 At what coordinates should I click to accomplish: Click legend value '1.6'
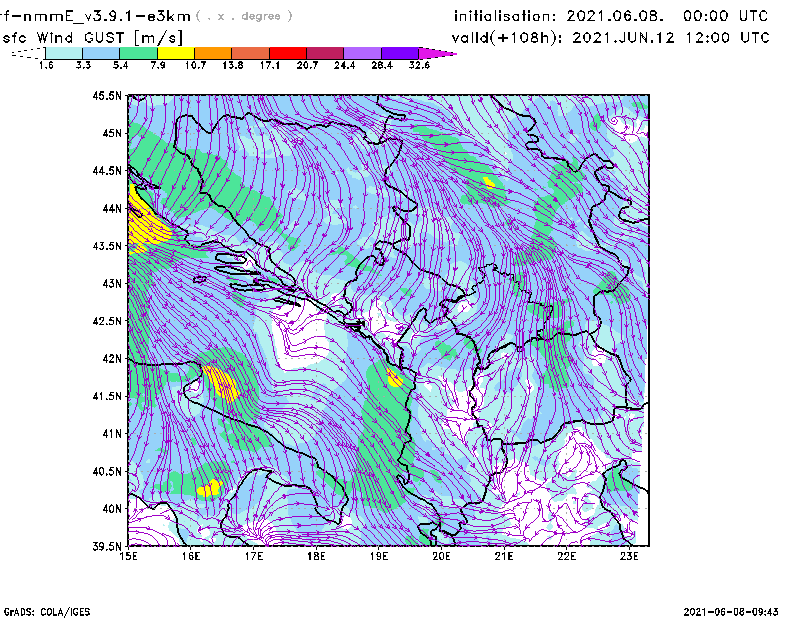coord(46,65)
